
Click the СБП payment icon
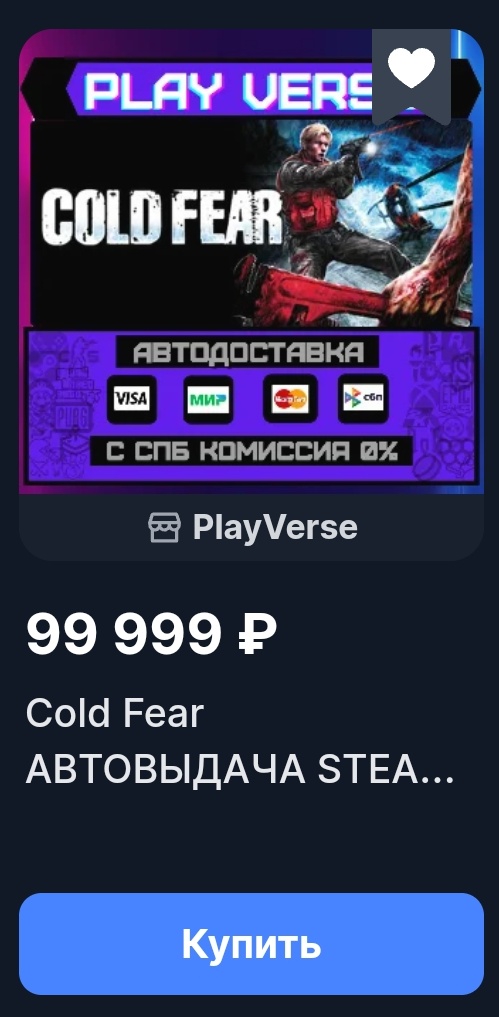point(363,398)
